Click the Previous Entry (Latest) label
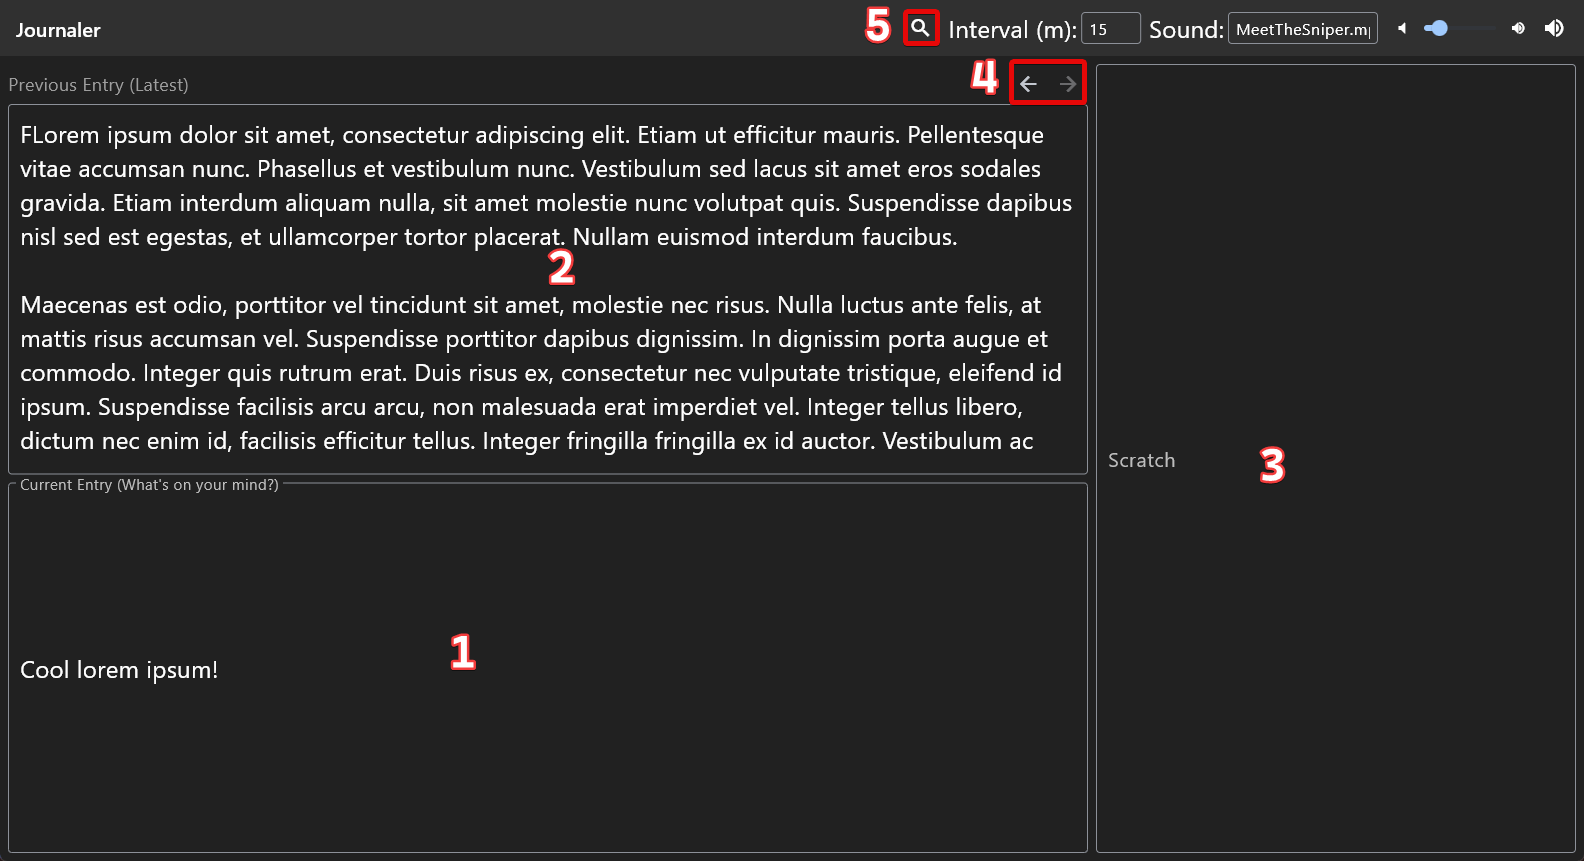The height and width of the screenshot is (861, 1584). point(98,85)
